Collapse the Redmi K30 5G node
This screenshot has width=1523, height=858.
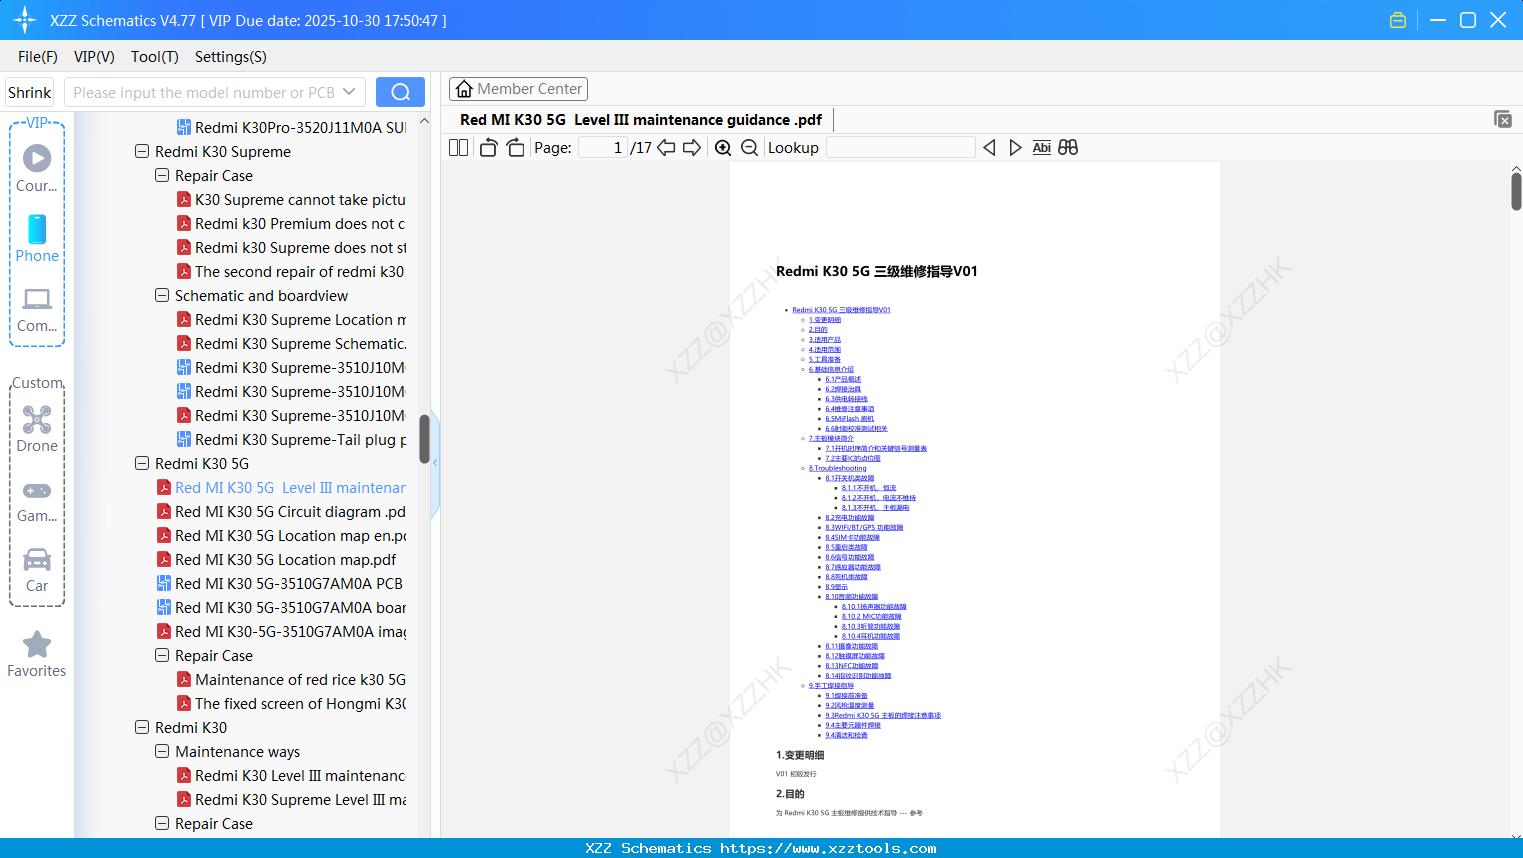pyautogui.click(x=142, y=464)
